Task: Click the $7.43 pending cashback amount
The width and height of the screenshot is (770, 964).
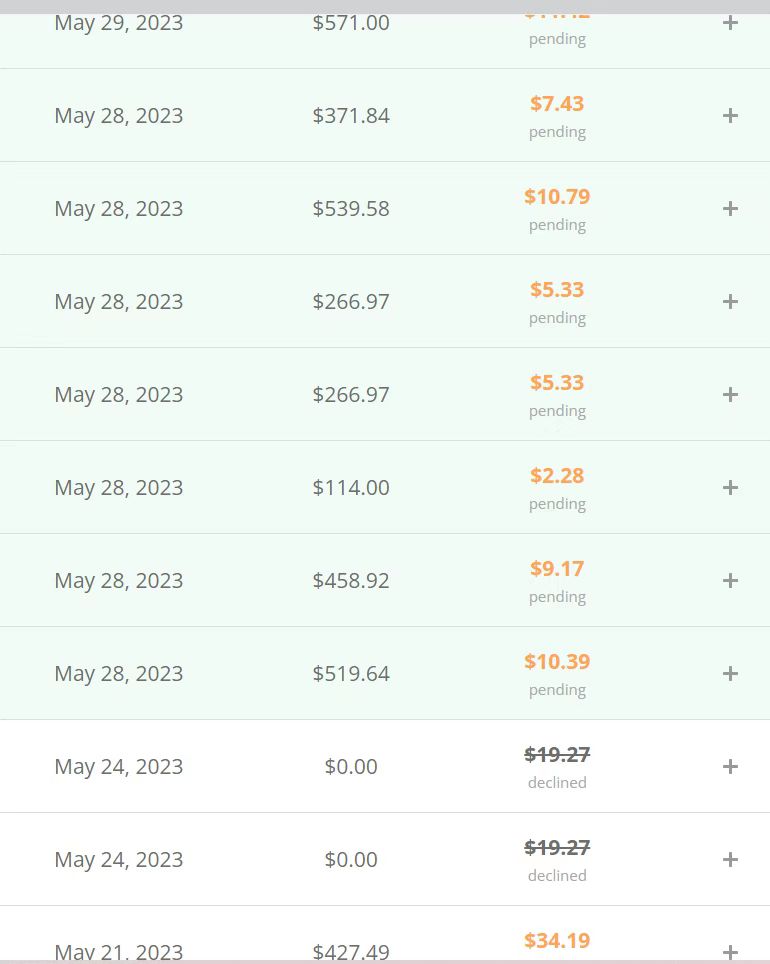Action: click(x=557, y=104)
